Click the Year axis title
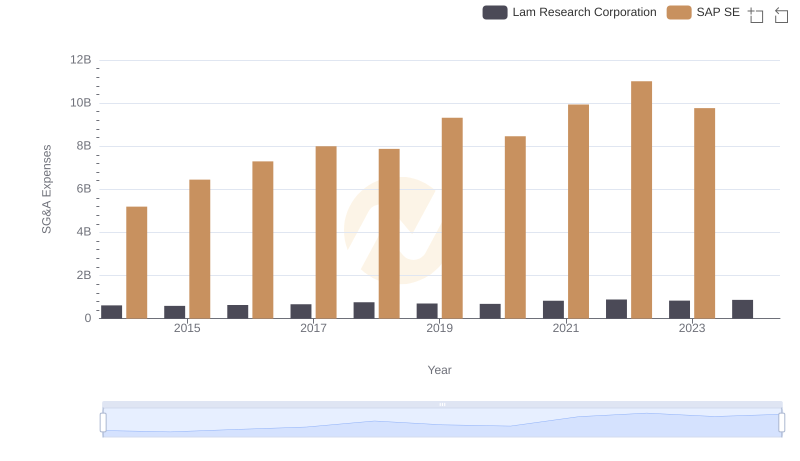Viewport: 800px width, 461px height. [439, 370]
